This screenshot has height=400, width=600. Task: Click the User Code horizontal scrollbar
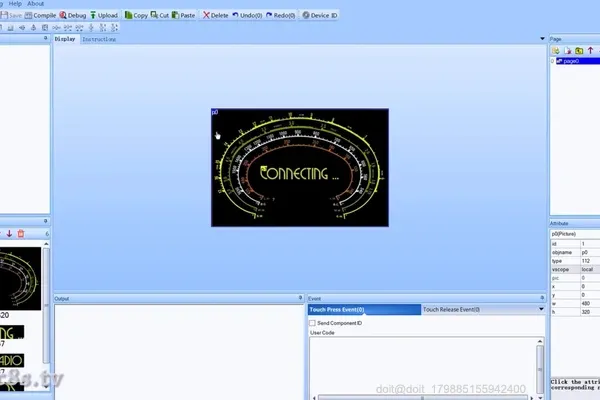pyautogui.click(x=422, y=398)
